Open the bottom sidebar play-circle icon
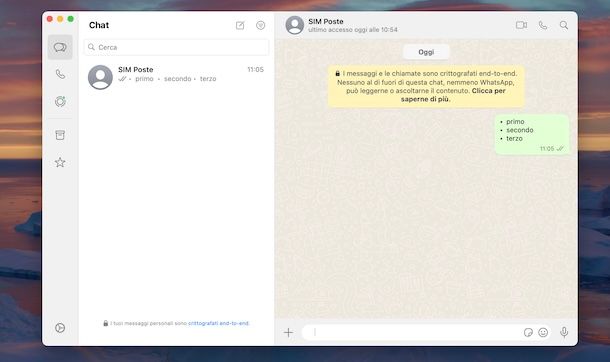 (60, 328)
